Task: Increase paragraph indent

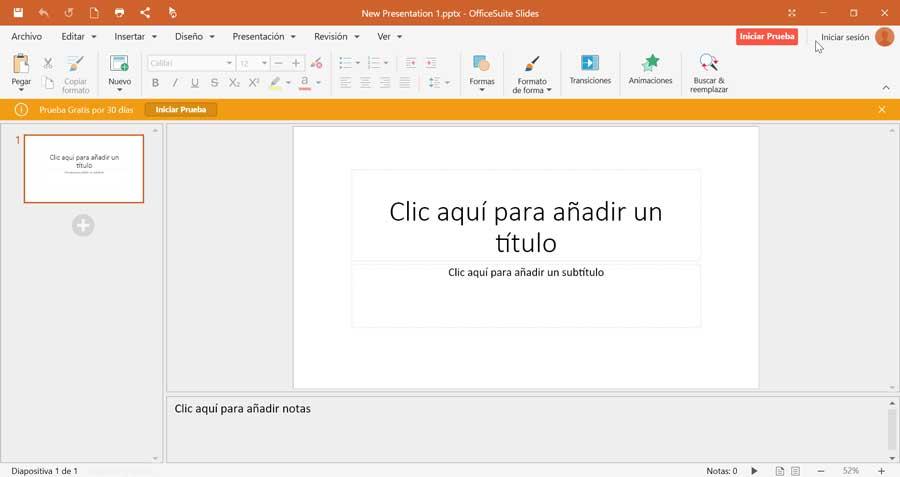Action: click(x=431, y=63)
